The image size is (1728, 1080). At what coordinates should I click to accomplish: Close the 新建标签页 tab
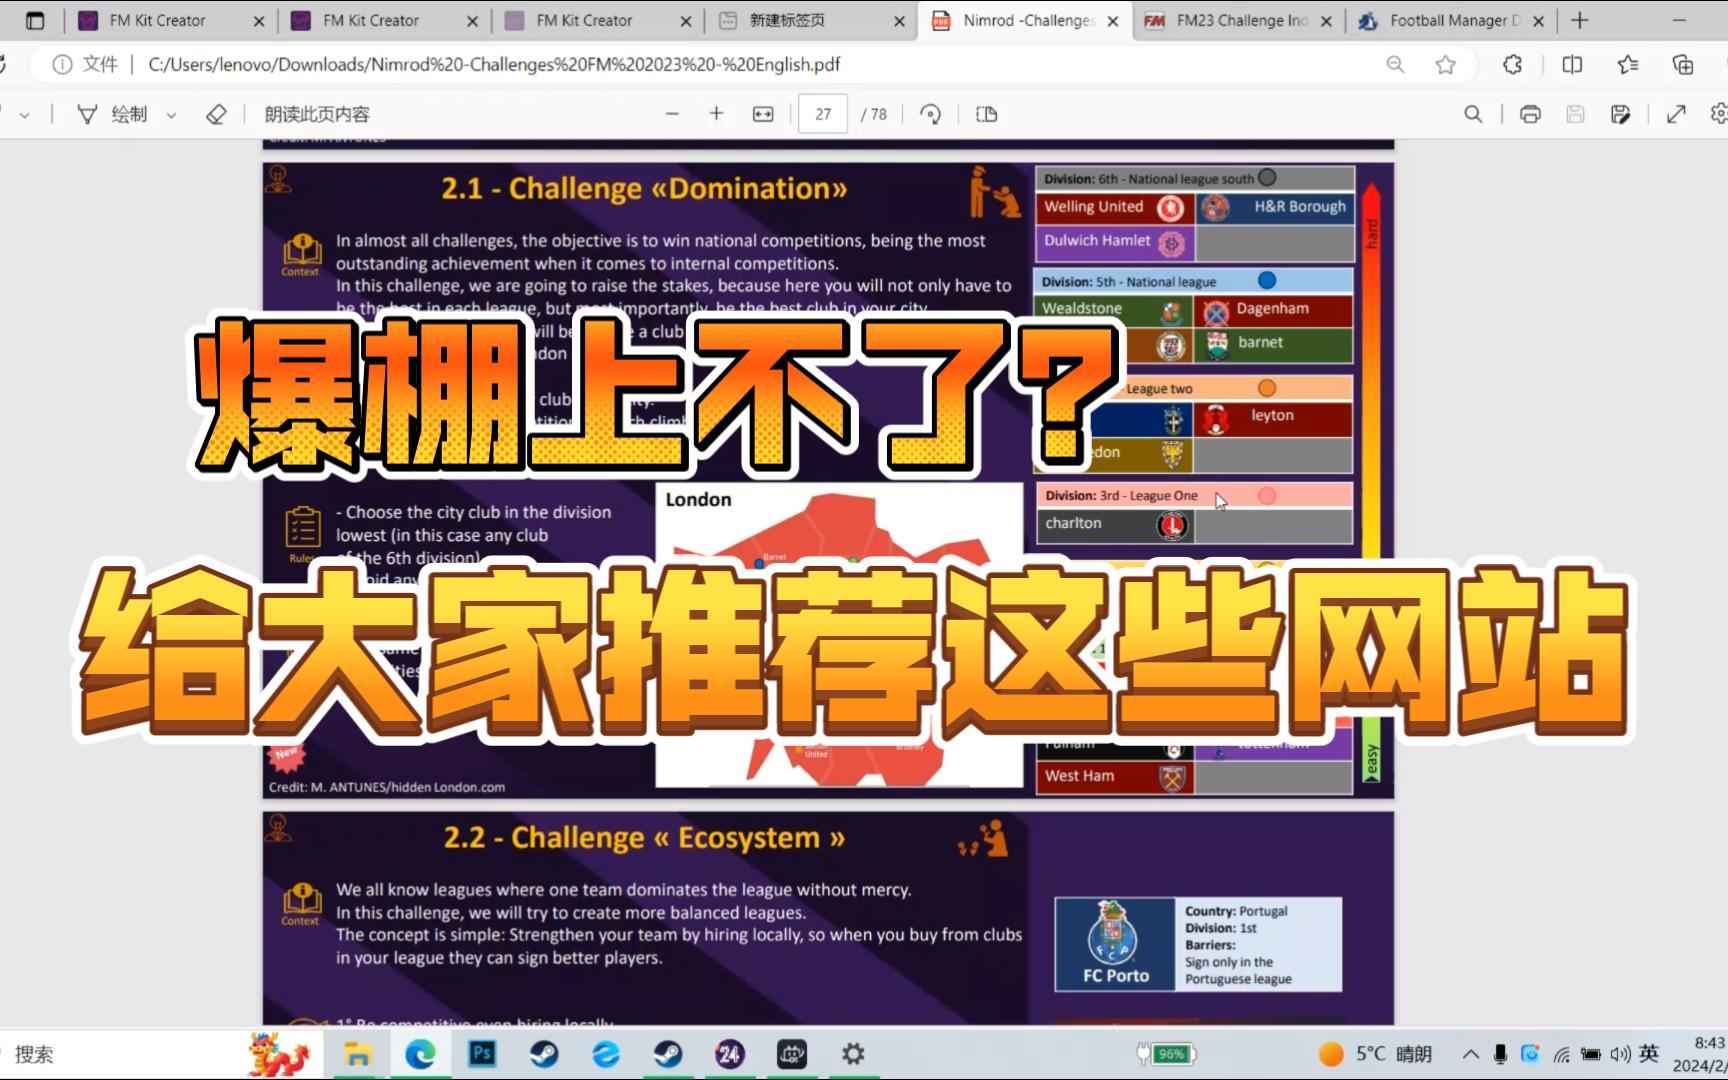[x=899, y=21]
